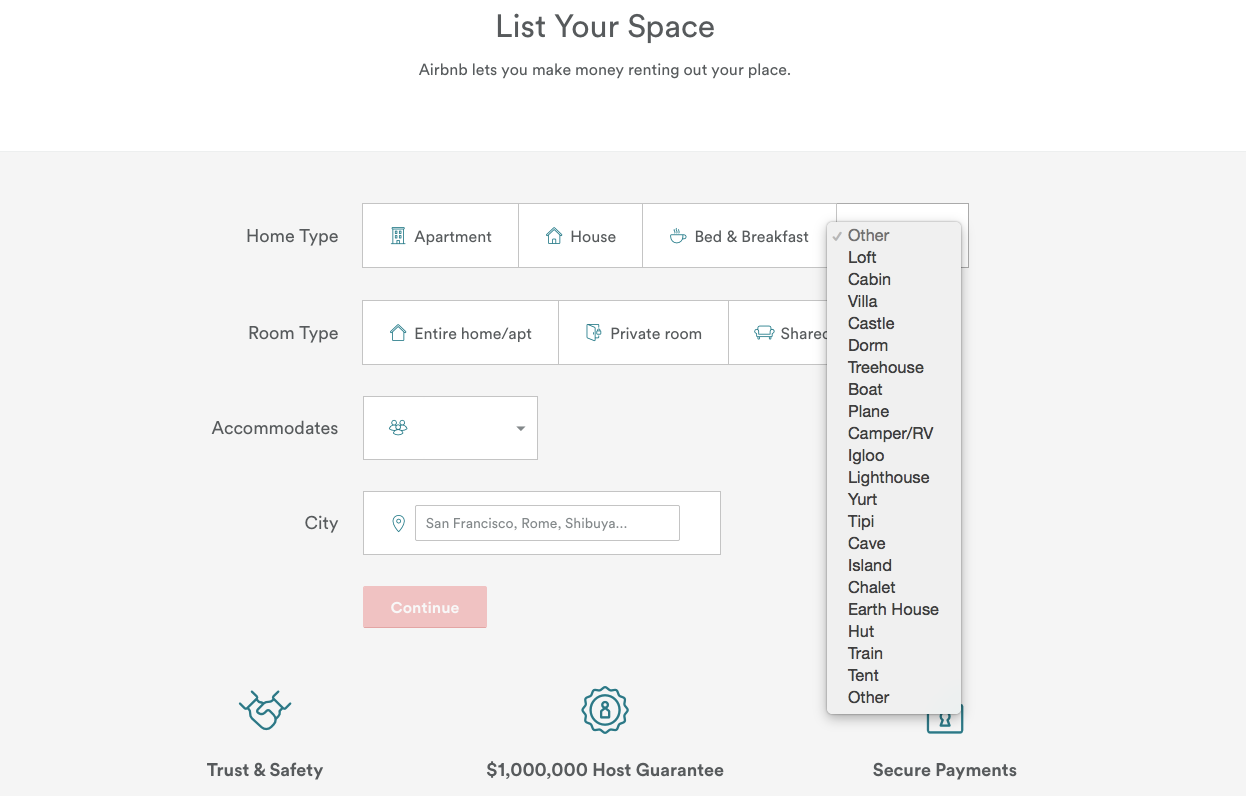Select Treehouse from the dropdown list
Image resolution: width=1246 pixels, height=796 pixels.
pos(886,367)
